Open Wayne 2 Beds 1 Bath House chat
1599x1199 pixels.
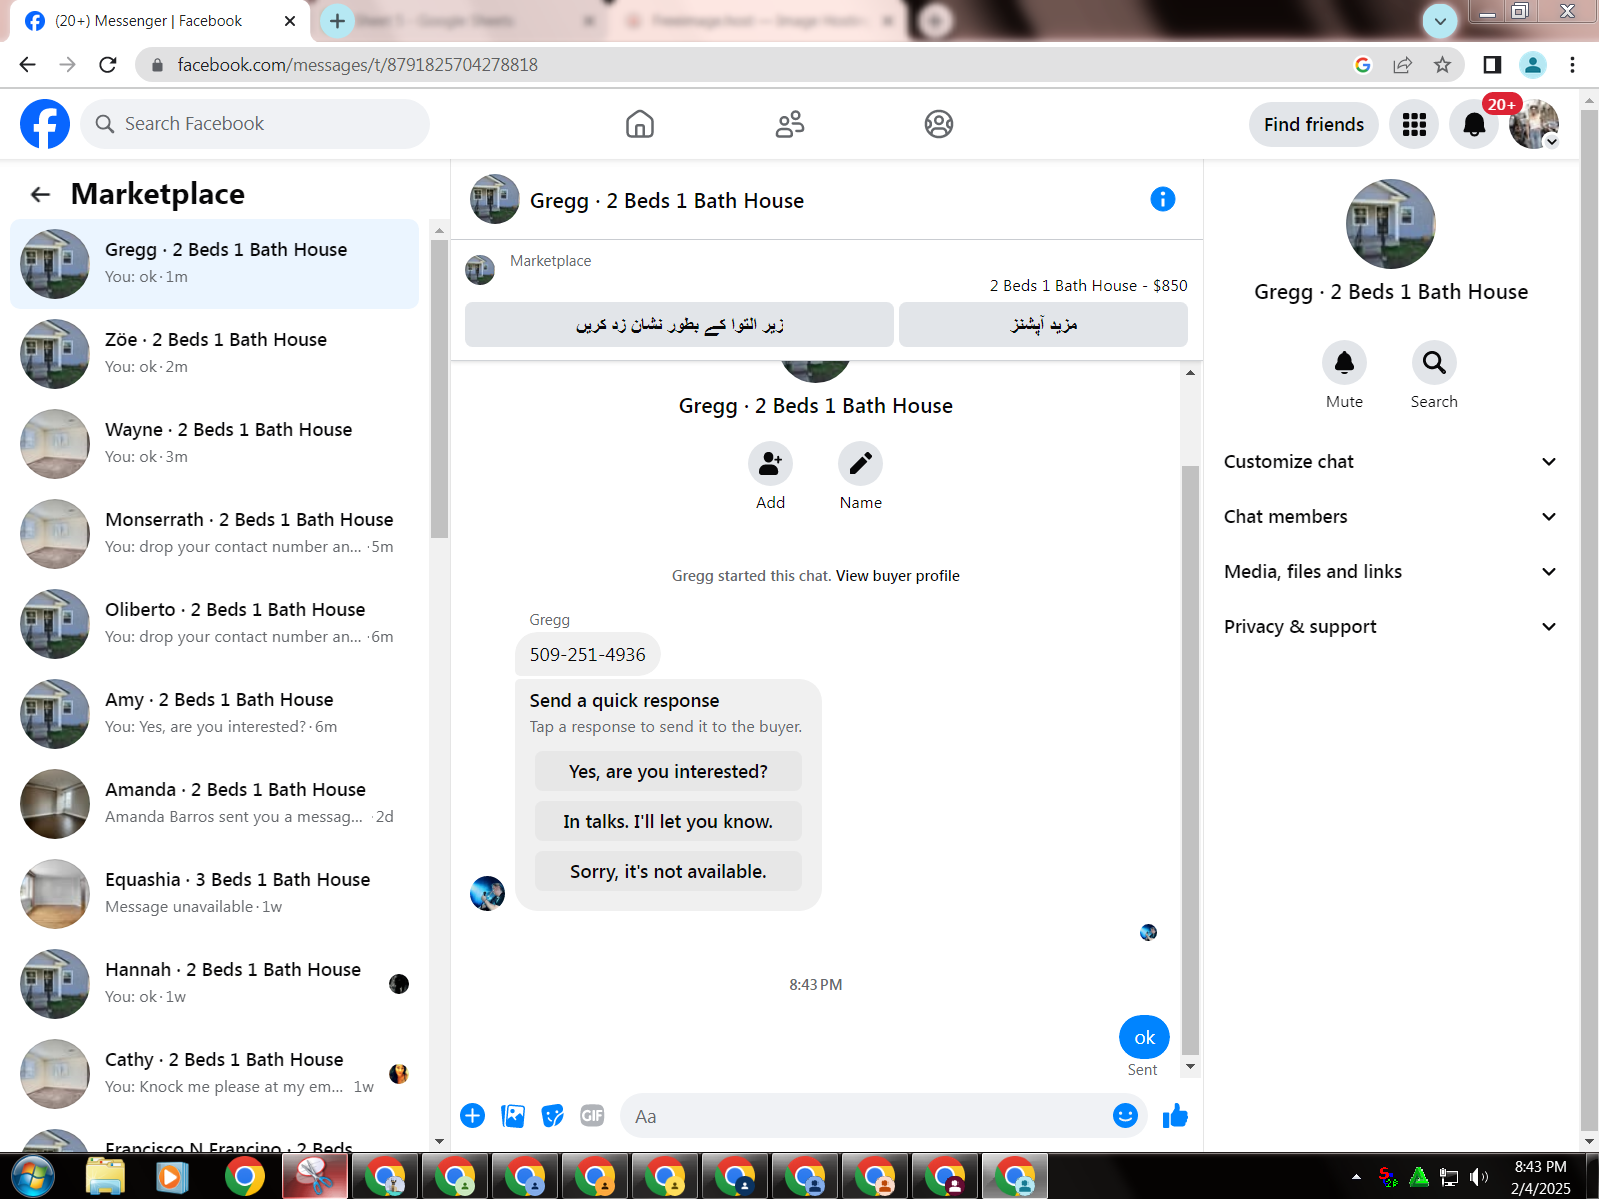click(x=215, y=444)
